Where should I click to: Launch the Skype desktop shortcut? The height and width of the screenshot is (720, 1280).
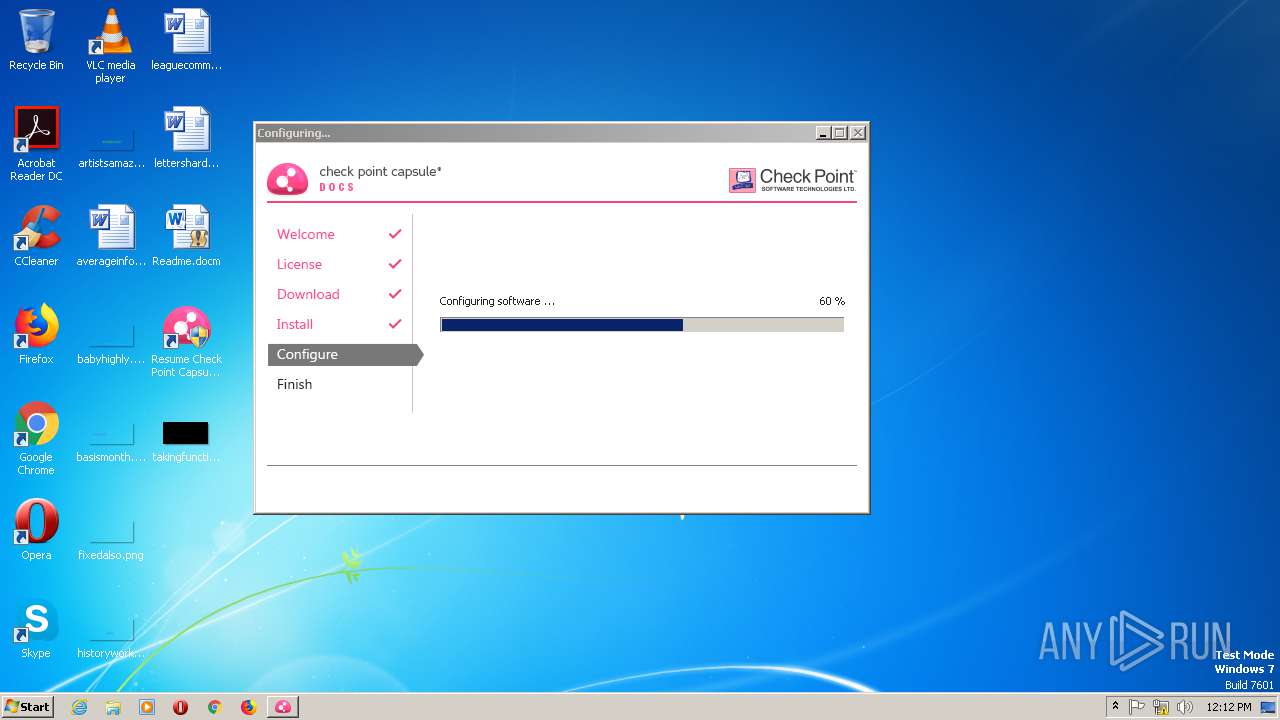(36, 628)
